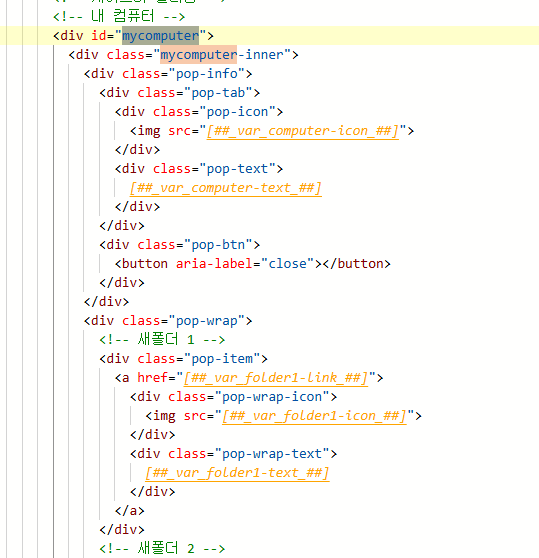Click "mycomputer-inner" class value
The width and height of the screenshot is (539, 558).
click(x=222, y=55)
